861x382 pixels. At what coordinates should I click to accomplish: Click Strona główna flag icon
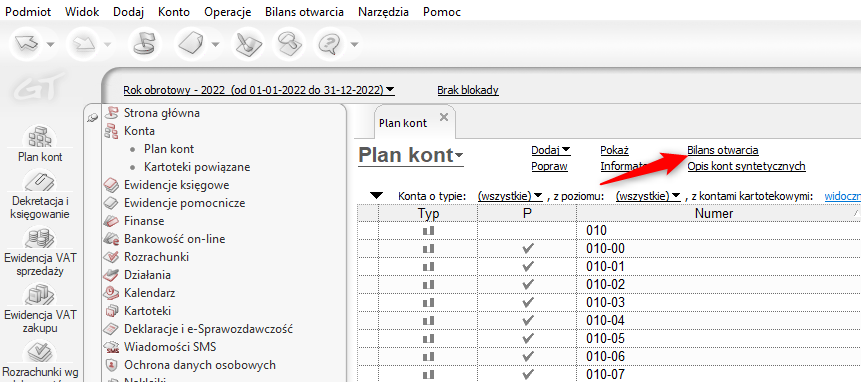pos(111,113)
